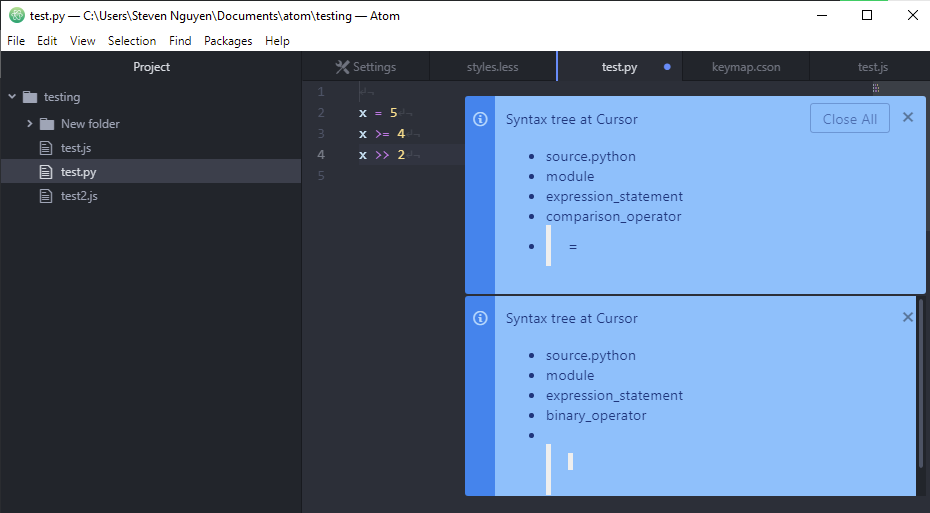
Task: Click info icon of first notification
Action: [x=480, y=119]
